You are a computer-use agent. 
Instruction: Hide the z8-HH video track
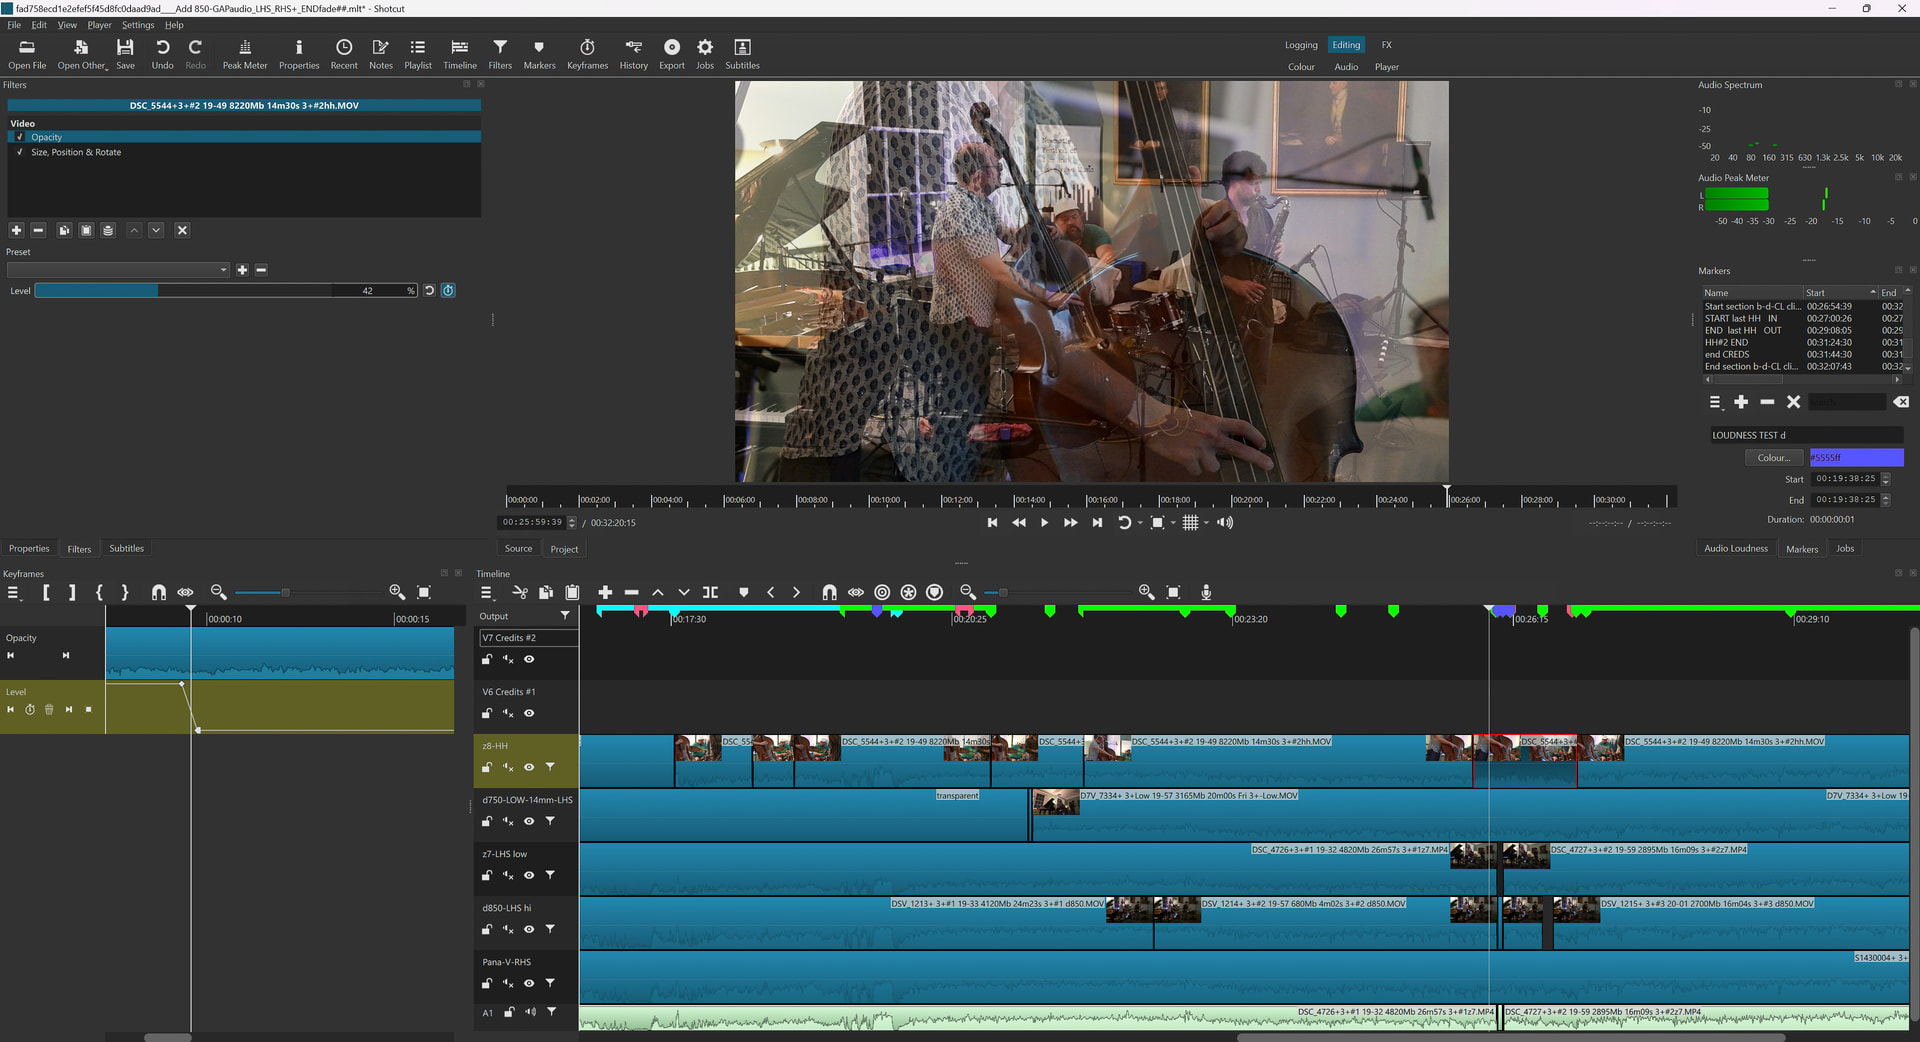pyautogui.click(x=529, y=767)
